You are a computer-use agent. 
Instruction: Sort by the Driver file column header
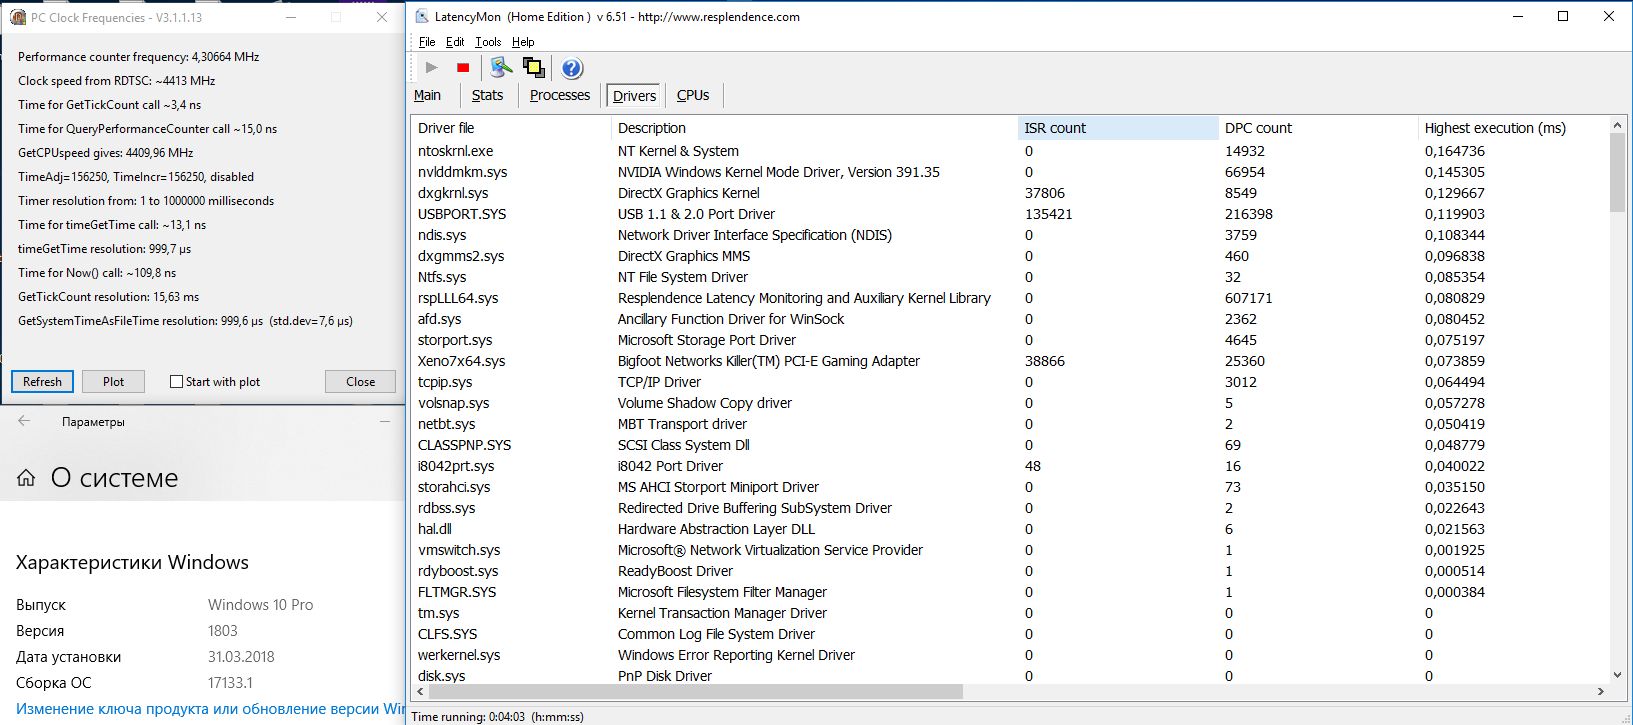coord(510,128)
